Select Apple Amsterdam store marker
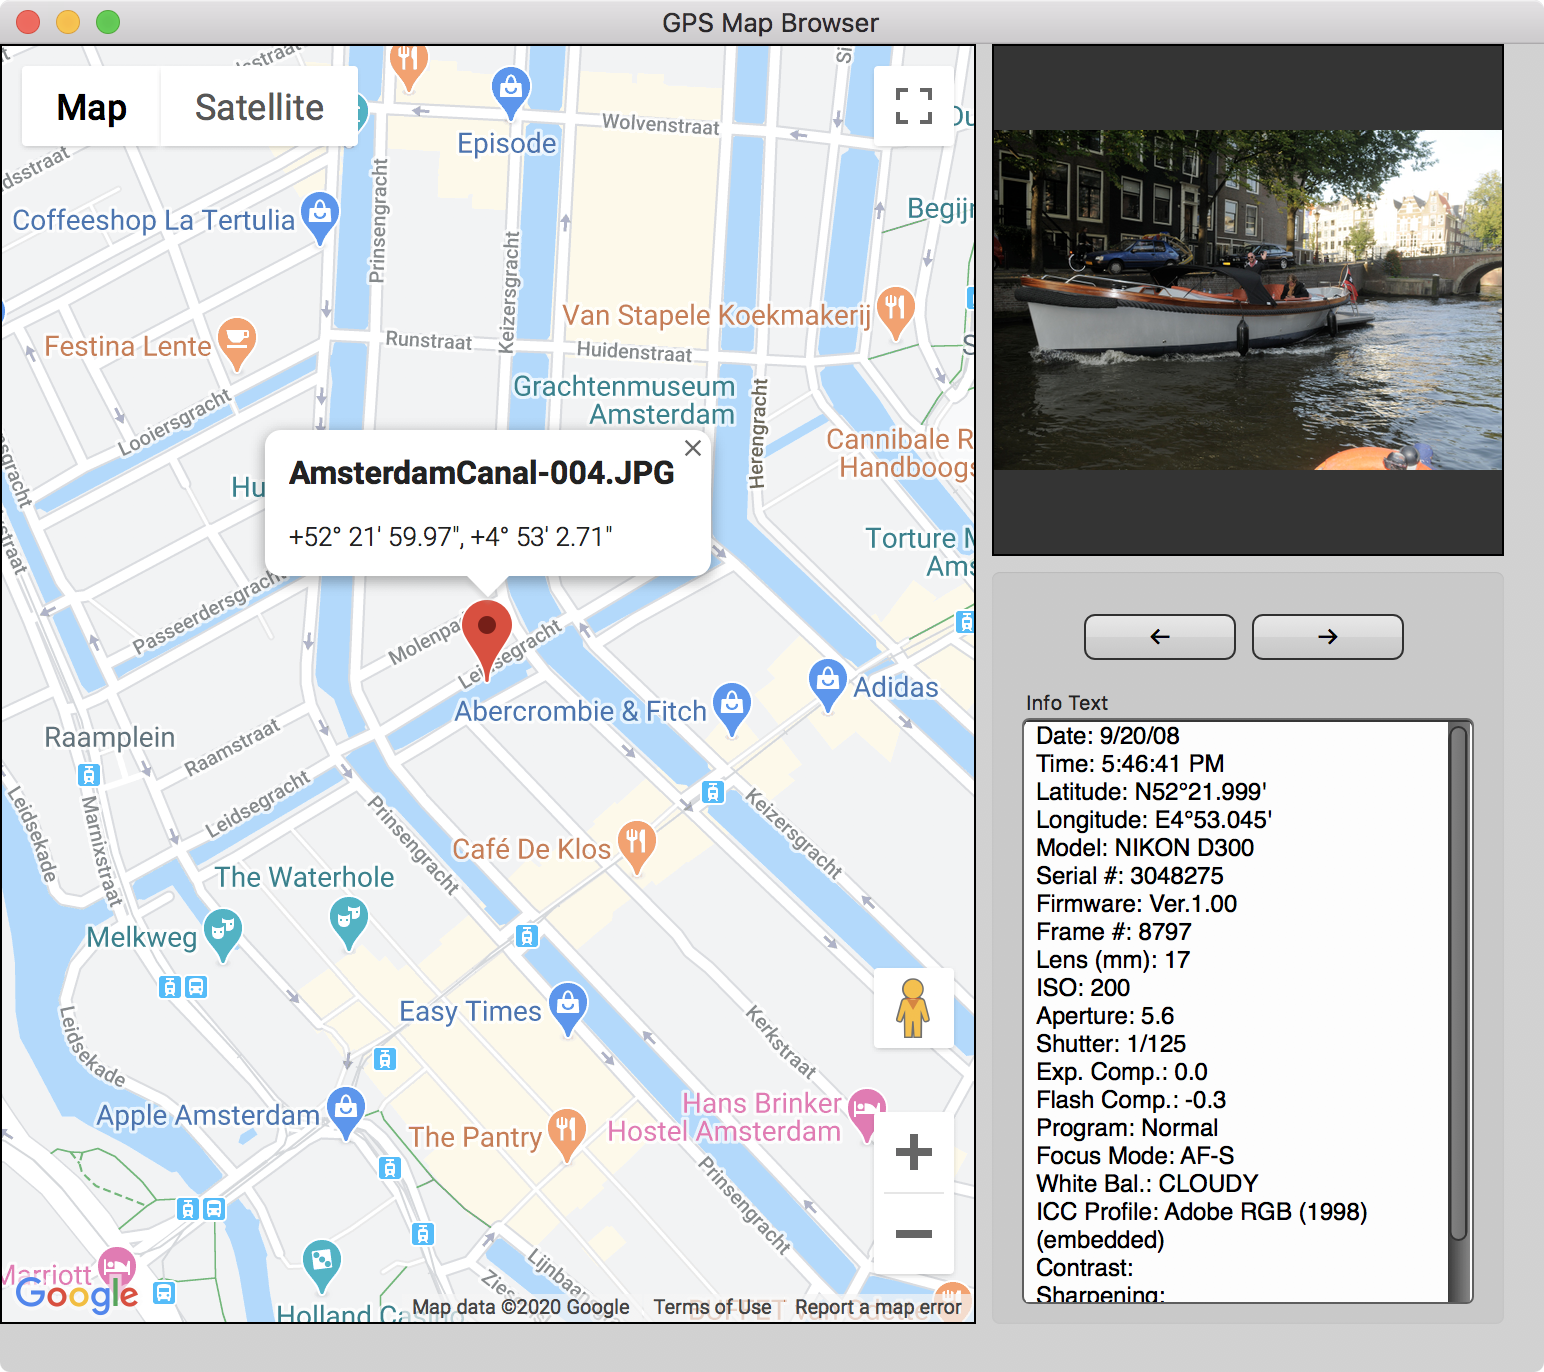The height and width of the screenshot is (1372, 1544). coord(346,1112)
